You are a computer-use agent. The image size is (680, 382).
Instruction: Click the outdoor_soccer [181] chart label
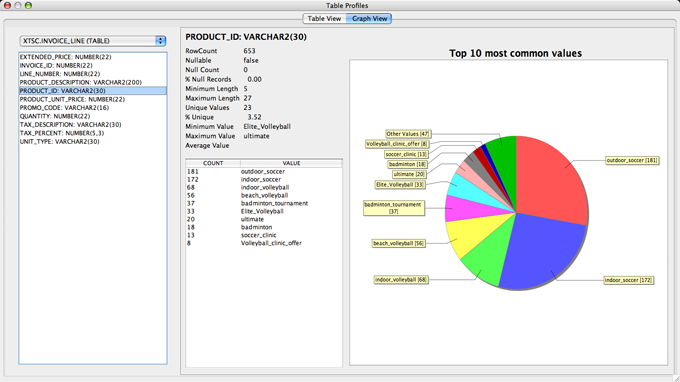[x=632, y=160]
